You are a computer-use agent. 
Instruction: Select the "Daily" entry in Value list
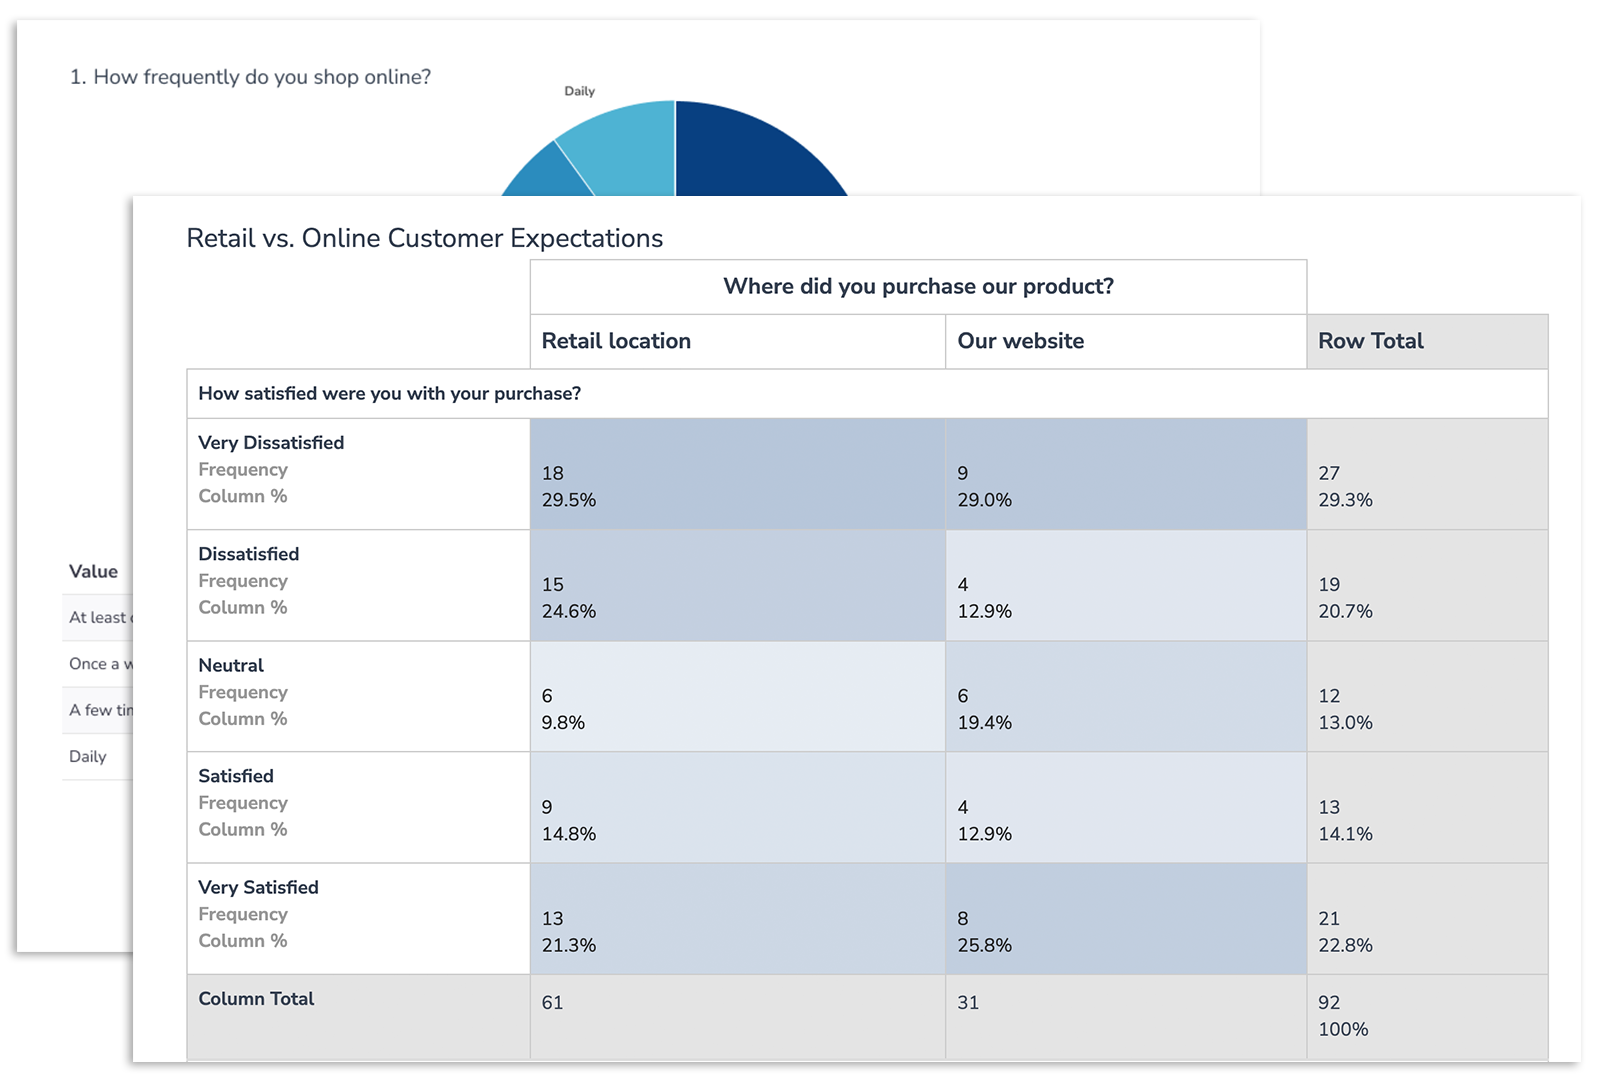tap(88, 756)
